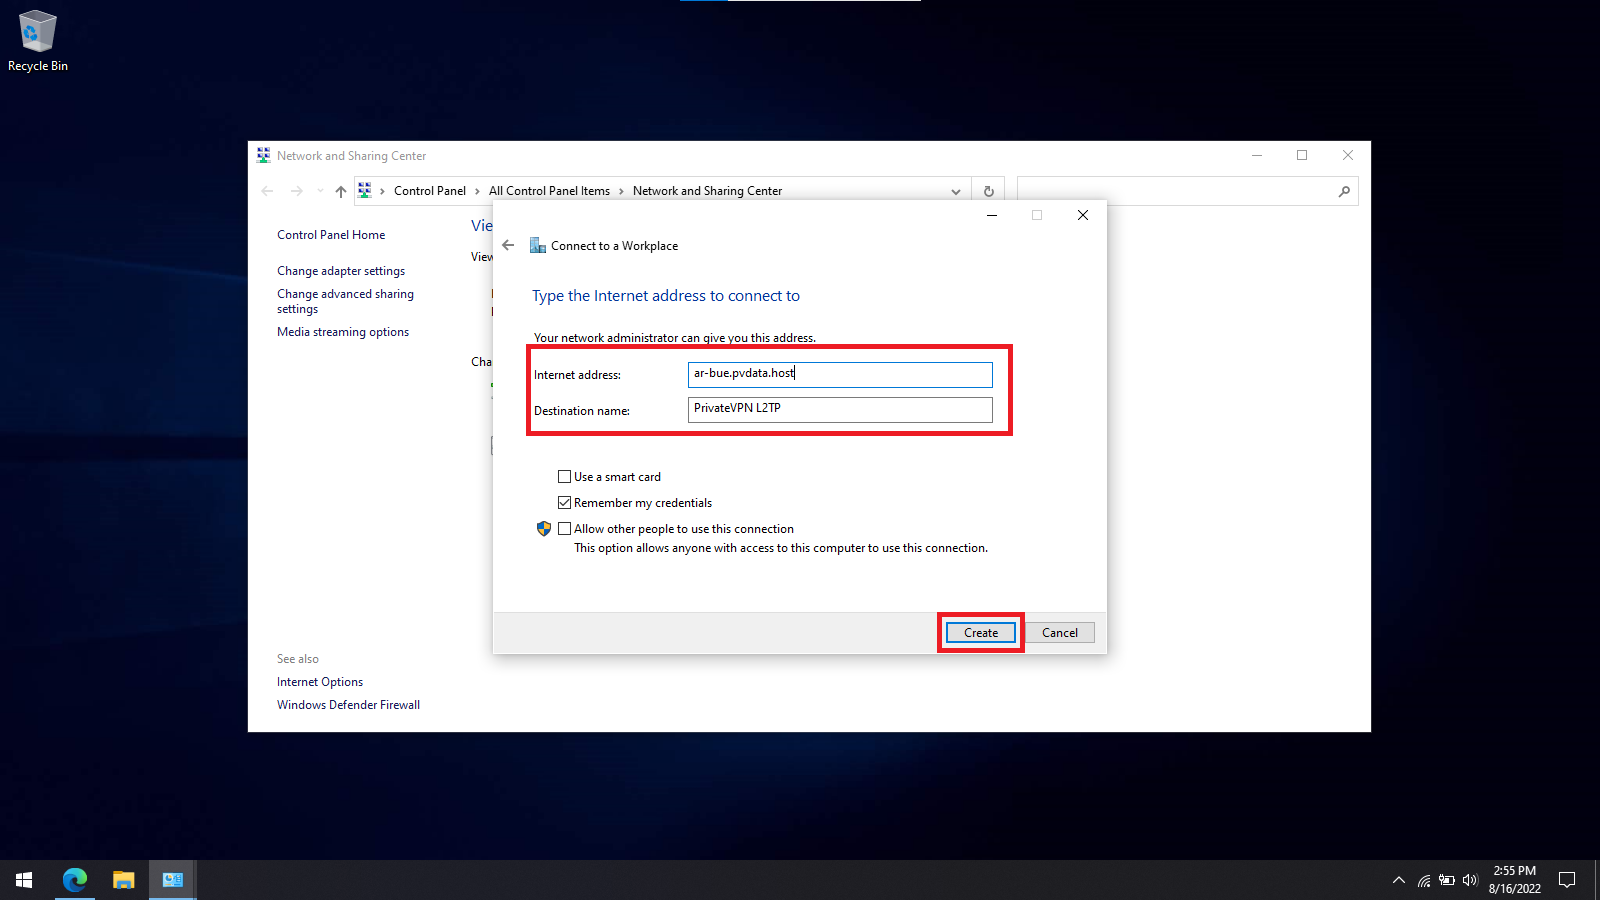Click the Control Panel breadcrumb
This screenshot has height=900, width=1600.
click(x=429, y=191)
